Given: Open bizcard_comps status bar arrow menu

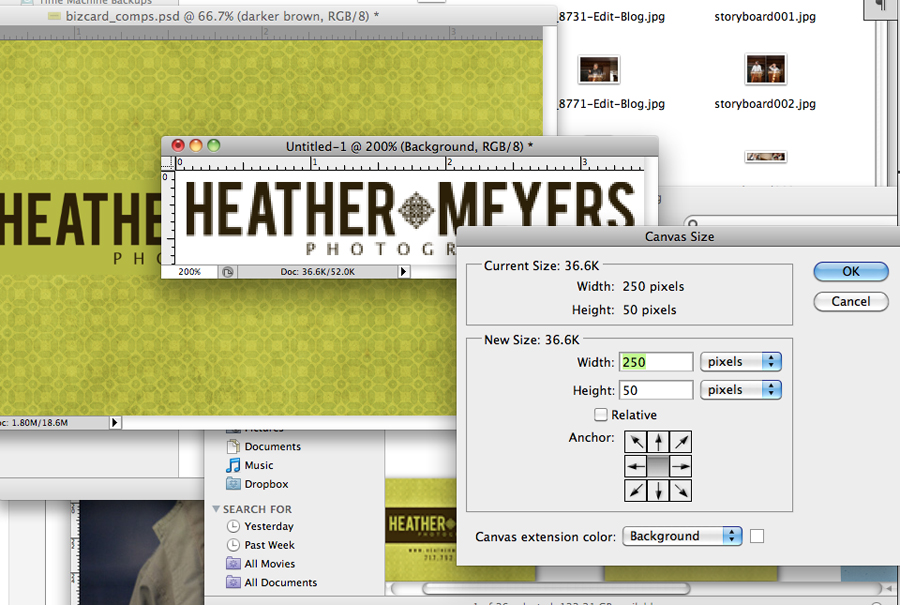Looking at the screenshot, I should [115, 423].
